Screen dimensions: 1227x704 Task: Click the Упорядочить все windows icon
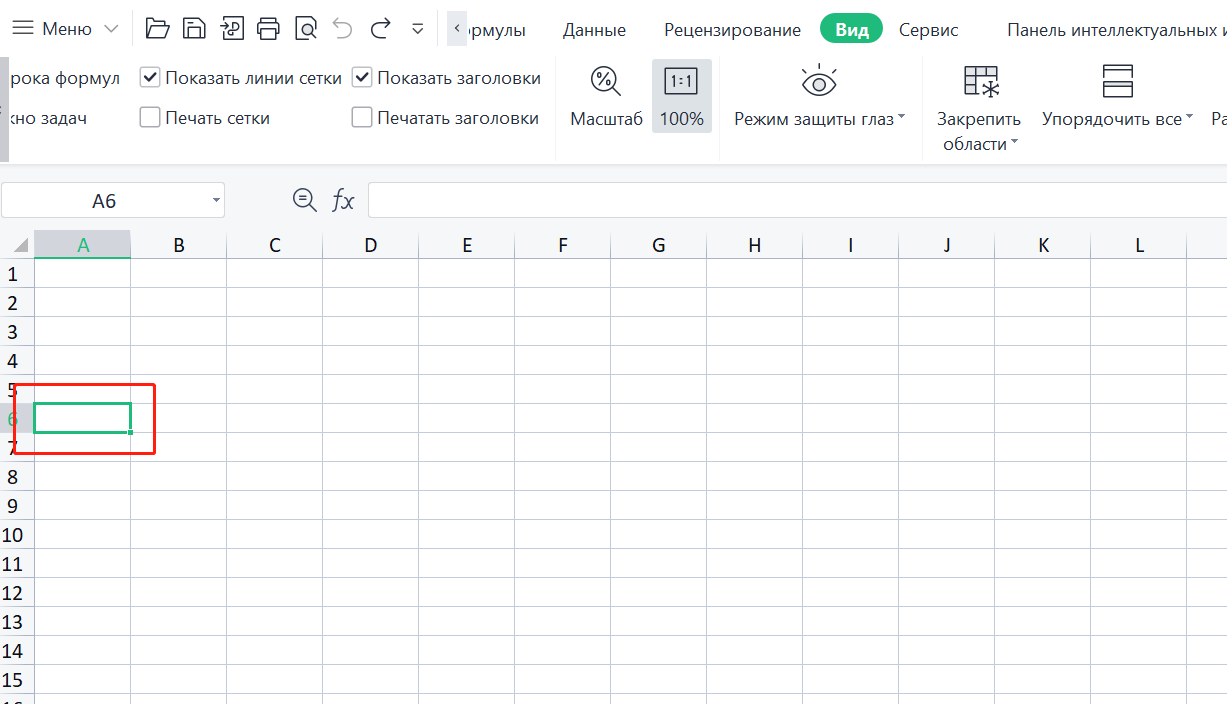1117,81
